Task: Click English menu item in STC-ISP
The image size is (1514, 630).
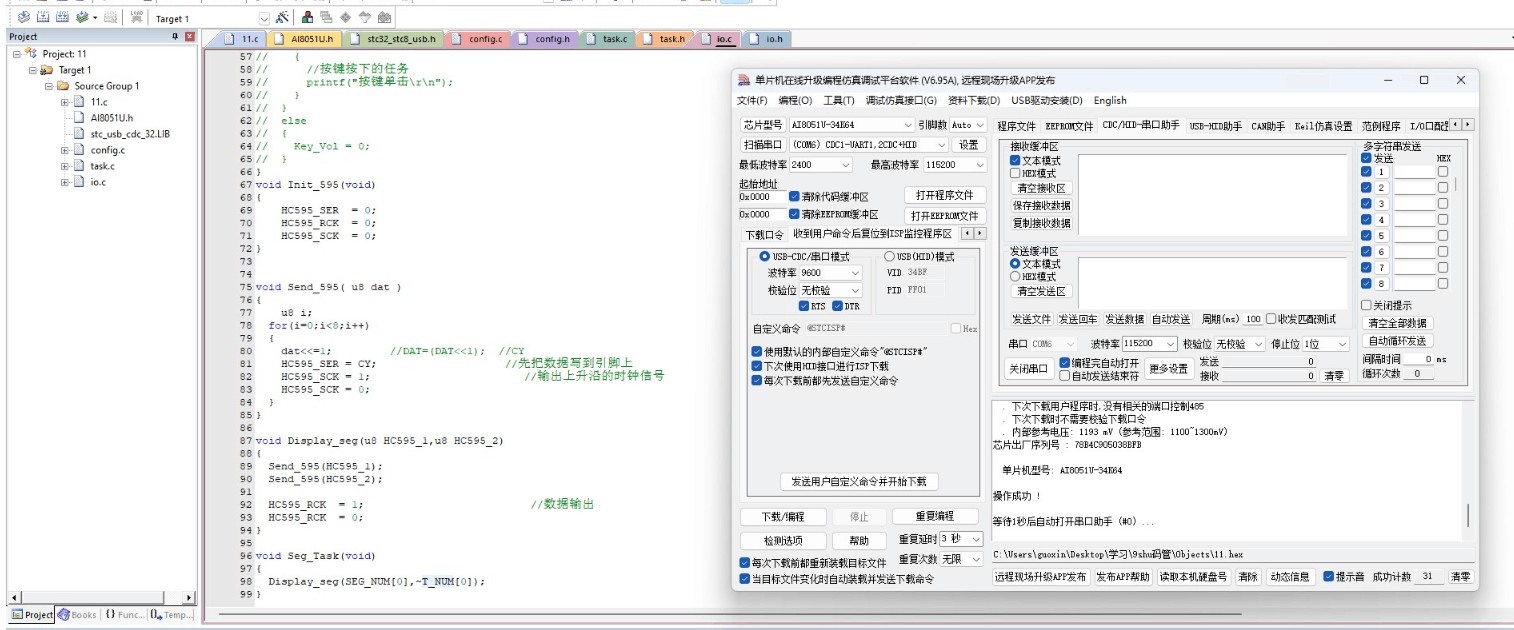Action: pyautogui.click(x=1110, y=100)
